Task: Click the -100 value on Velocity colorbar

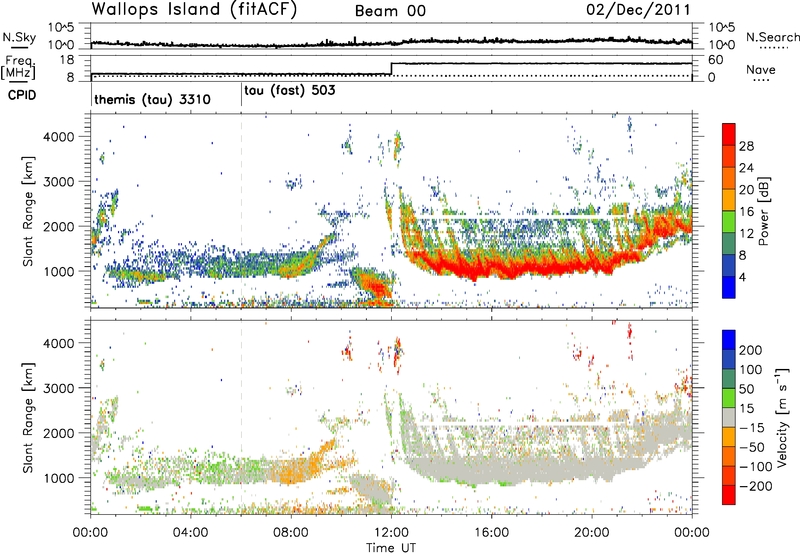Action: (756, 467)
